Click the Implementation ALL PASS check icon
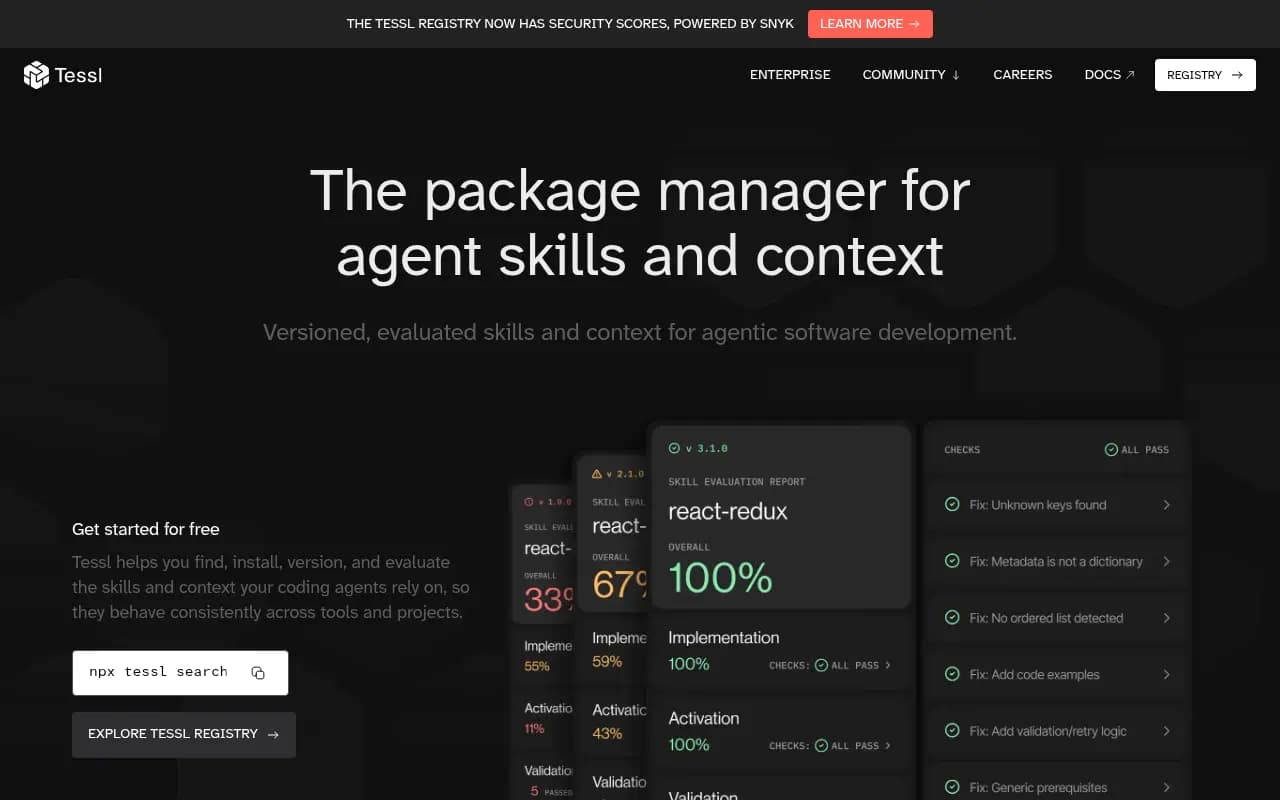The width and height of the screenshot is (1280, 800). tap(821, 665)
